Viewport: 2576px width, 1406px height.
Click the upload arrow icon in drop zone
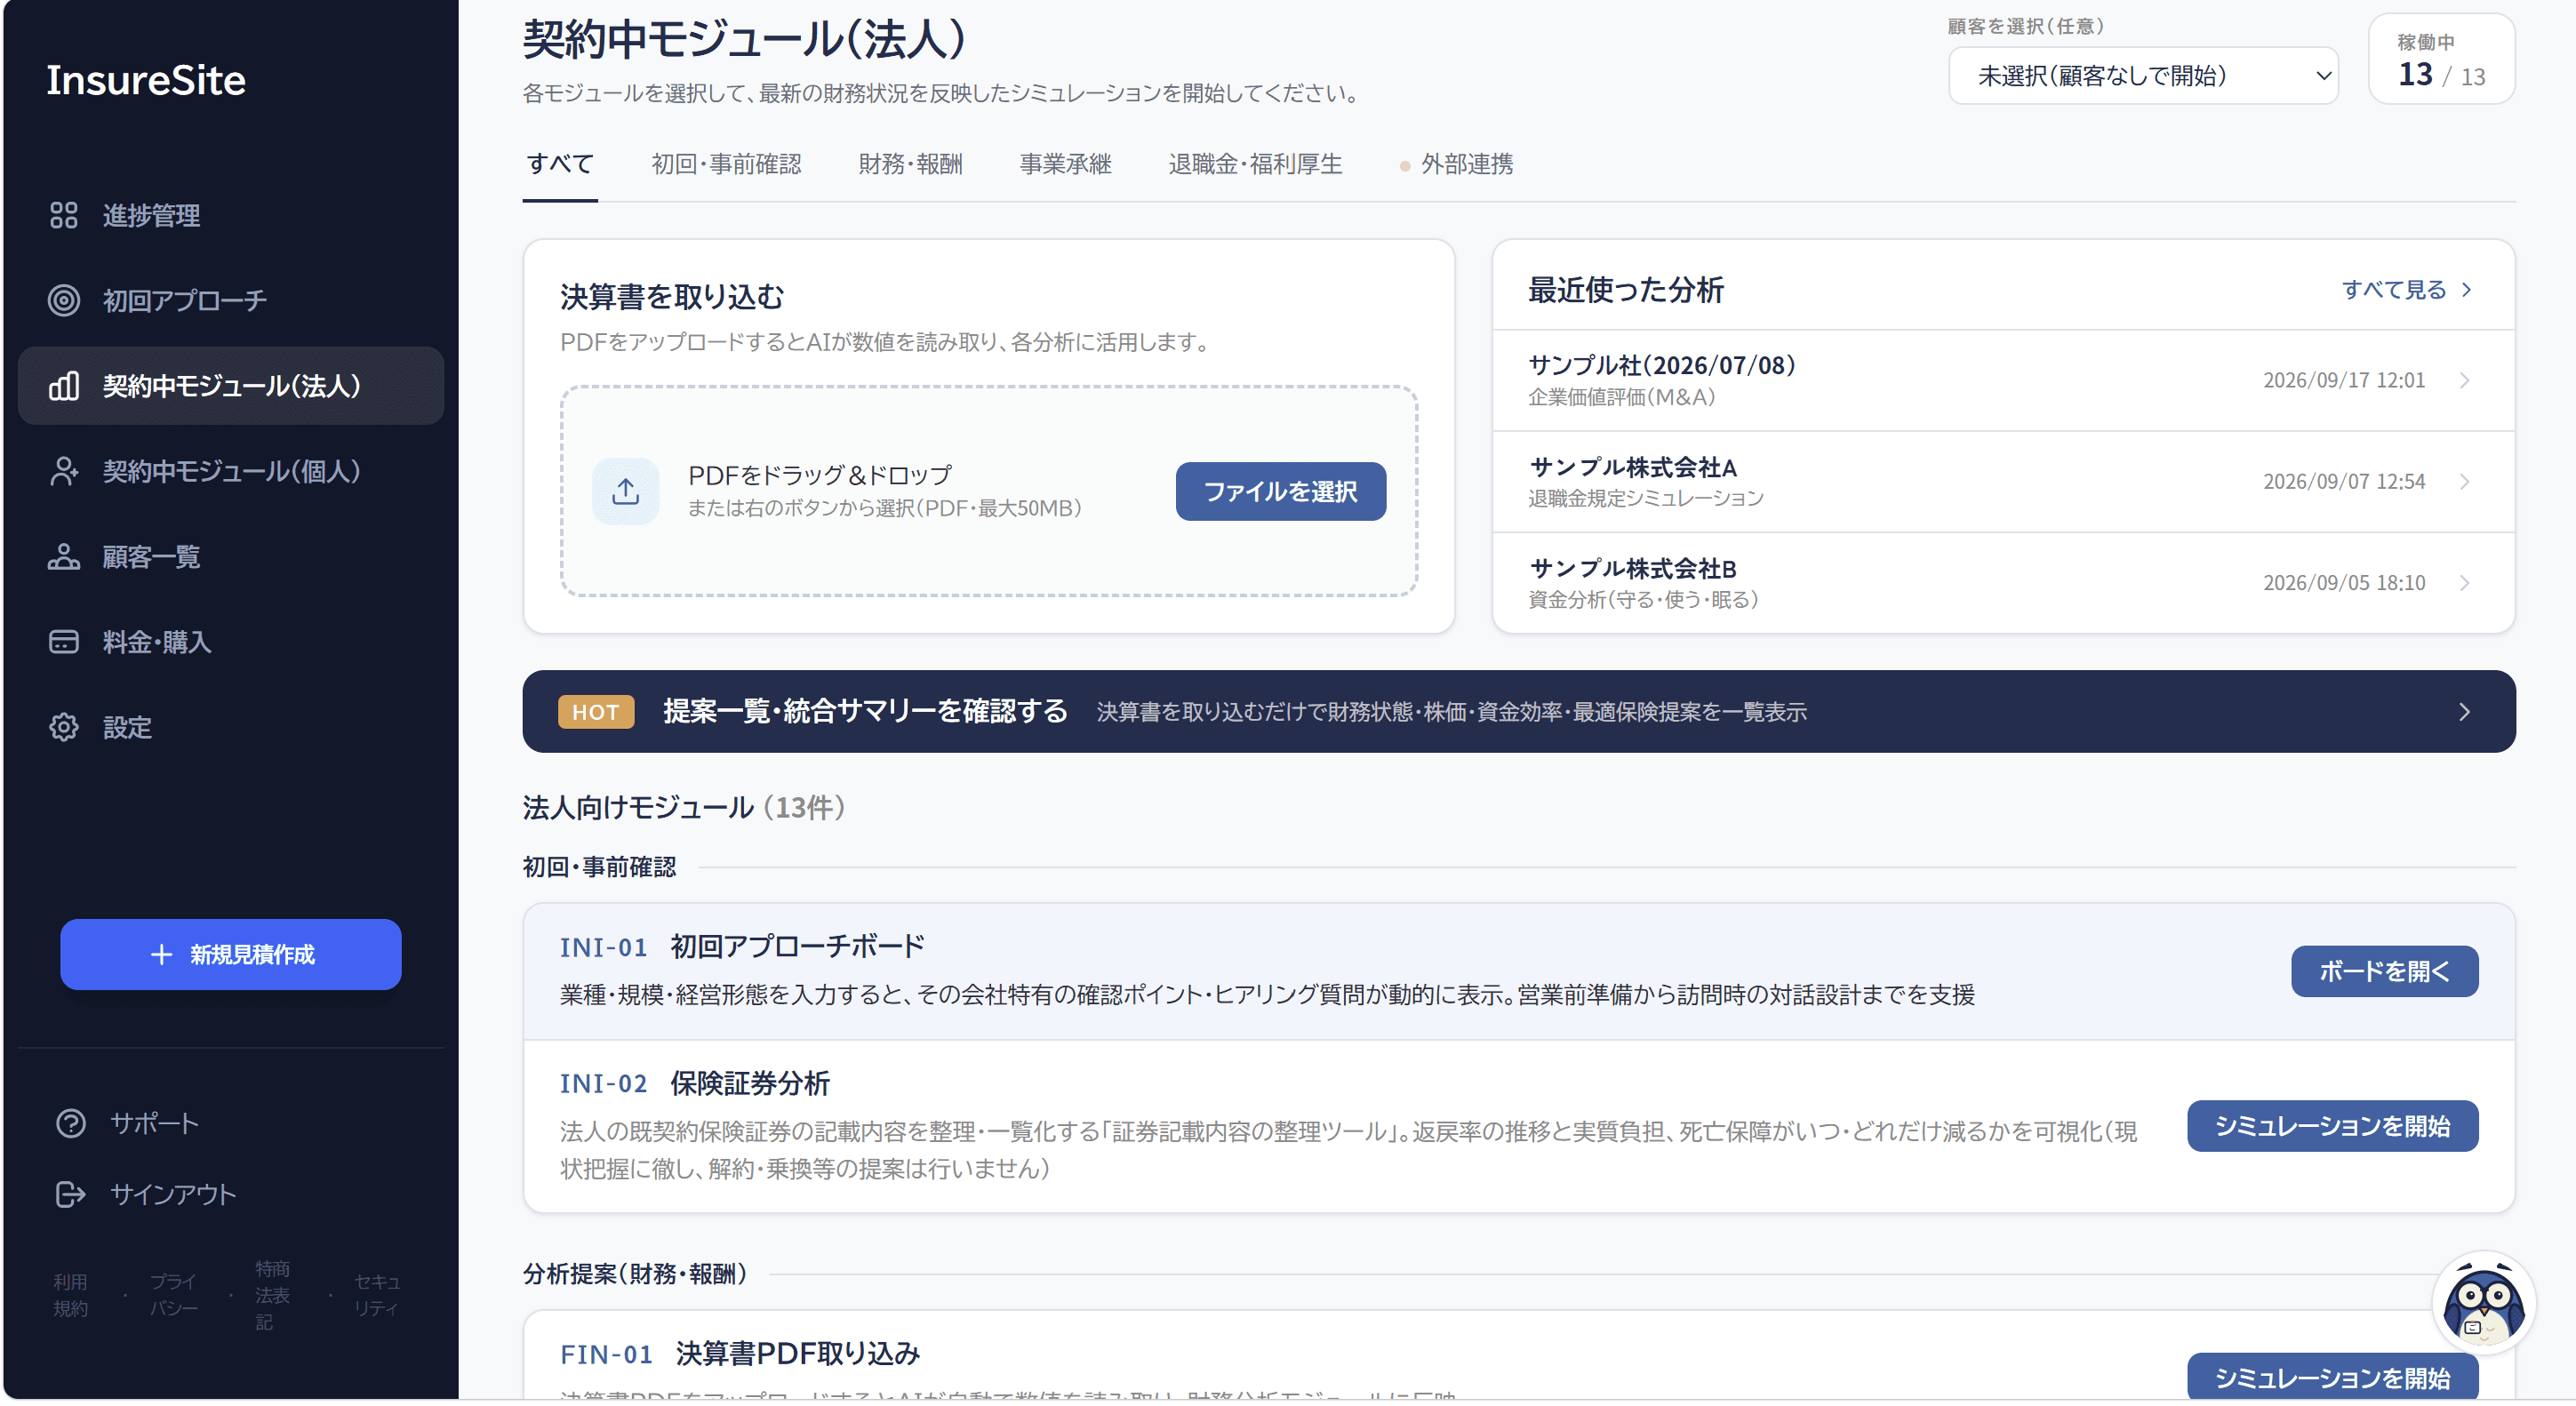point(626,491)
